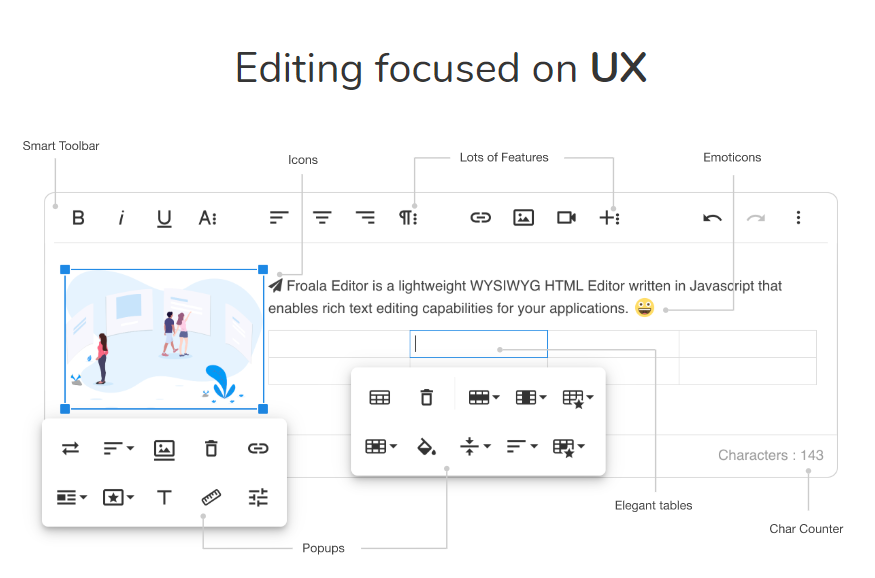
Task: Open table style star dropdown
Action: point(578,399)
